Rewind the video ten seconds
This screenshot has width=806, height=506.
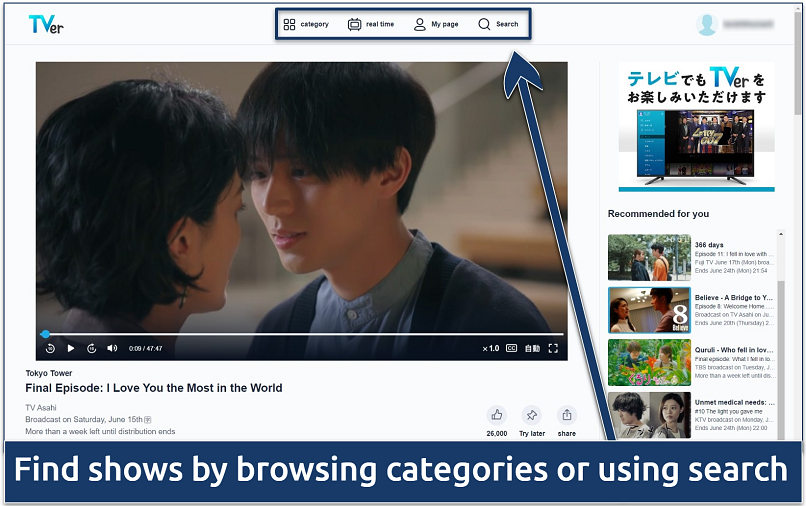click(50, 349)
